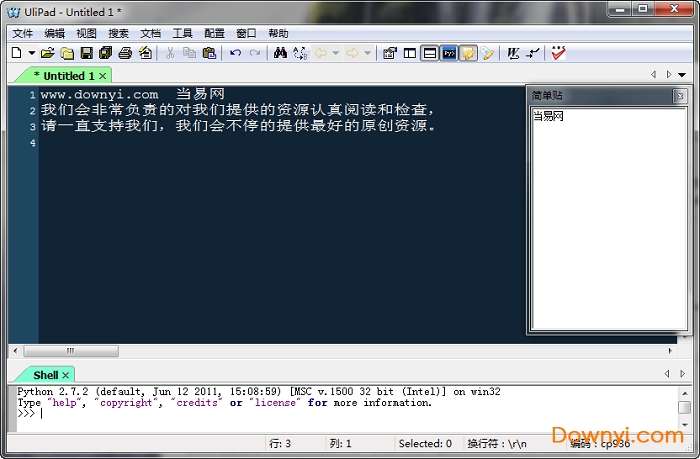Toggle the yellow sticky note icon
The width and height of the screenshot is (700, 459).
click(468, 53)
